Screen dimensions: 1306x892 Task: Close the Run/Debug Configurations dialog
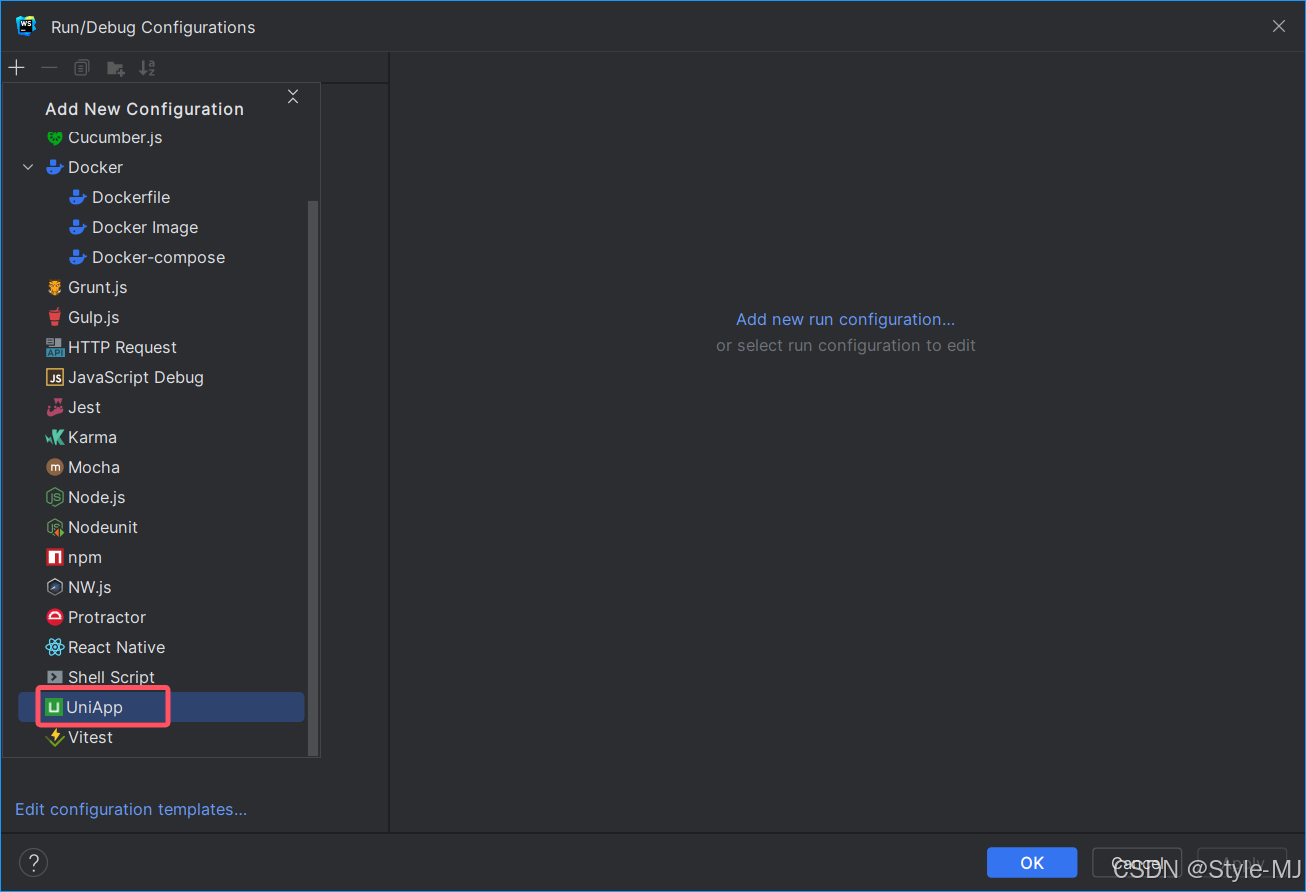tap(1279, 26)
